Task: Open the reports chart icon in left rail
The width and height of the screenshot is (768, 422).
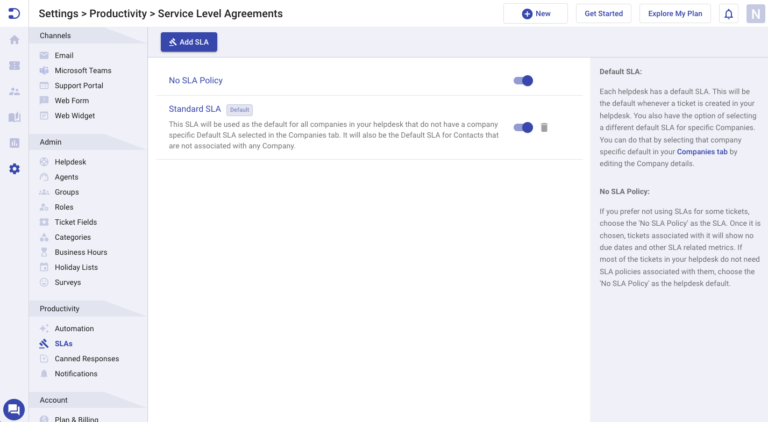Action: click(x=14, y=143)
